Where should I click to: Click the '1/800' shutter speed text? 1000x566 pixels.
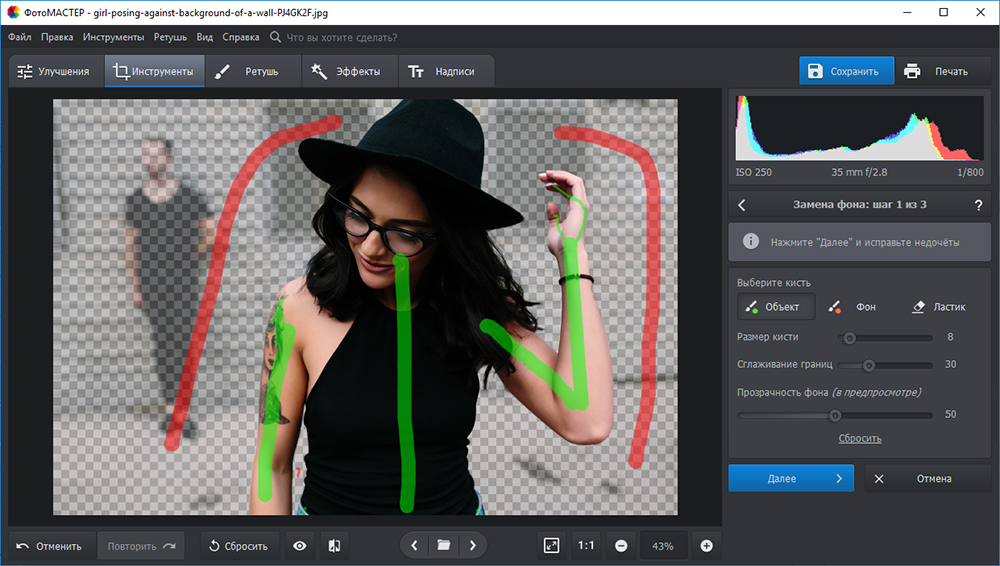[x=970, y=172]
